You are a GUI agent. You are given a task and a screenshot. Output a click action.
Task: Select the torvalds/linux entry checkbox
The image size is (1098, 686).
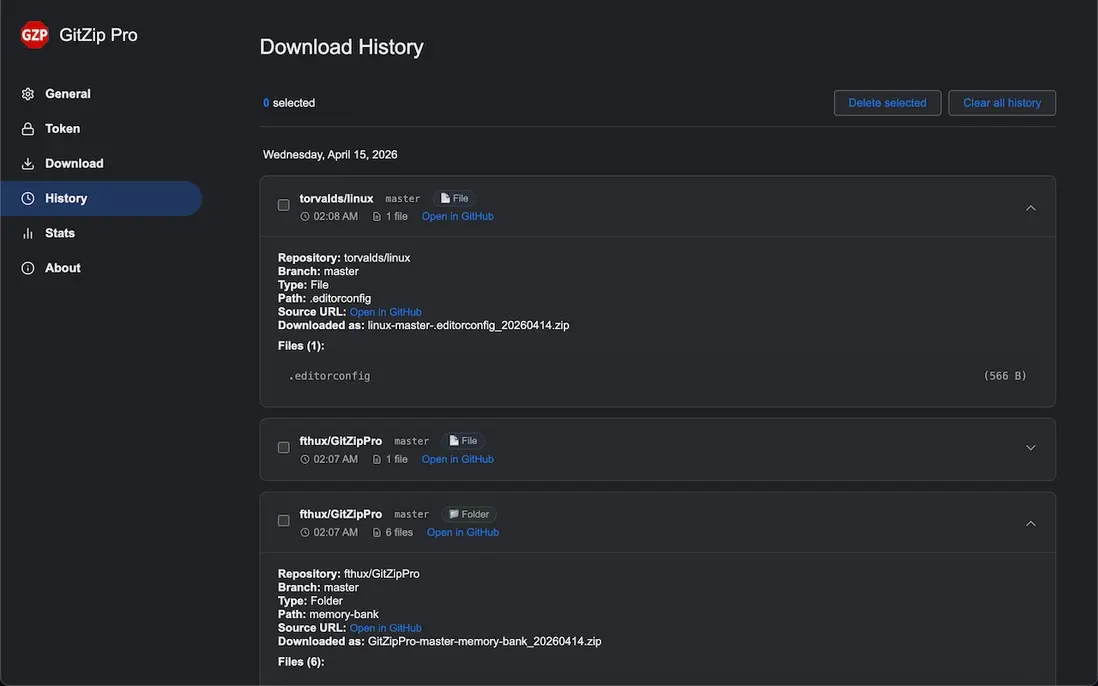coord(284,205)
